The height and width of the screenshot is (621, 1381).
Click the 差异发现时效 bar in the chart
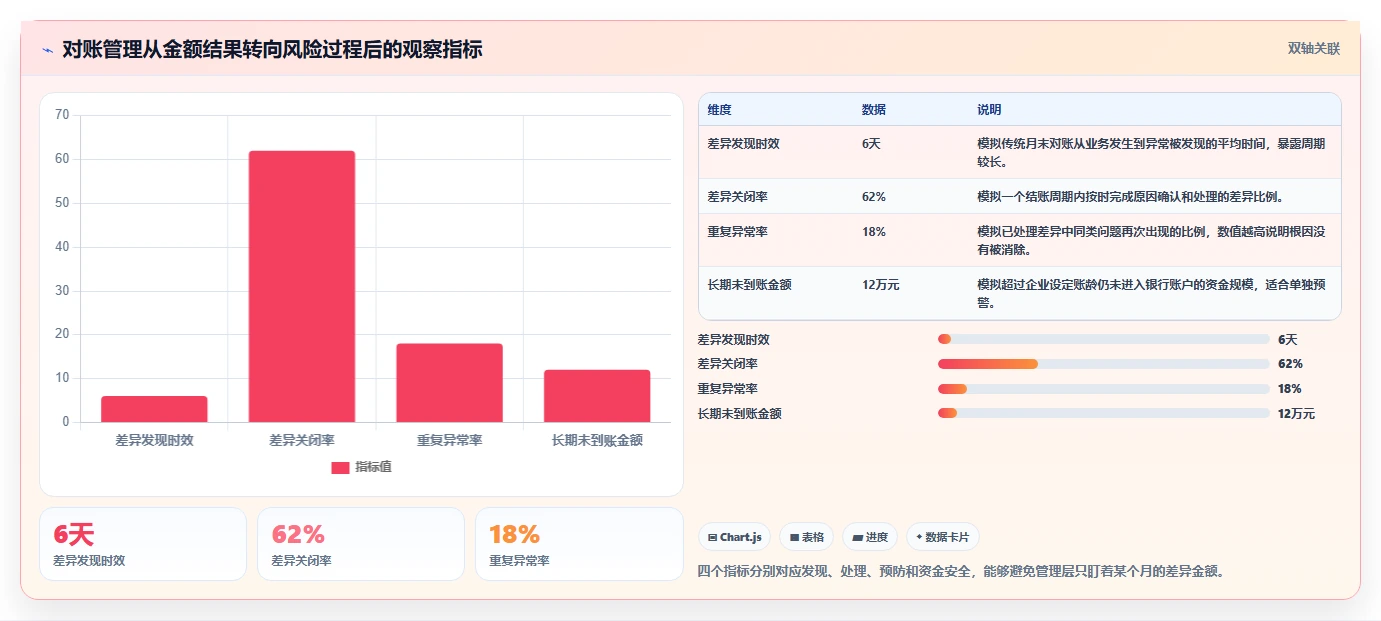pyautogui.click(x=154, y=409)
